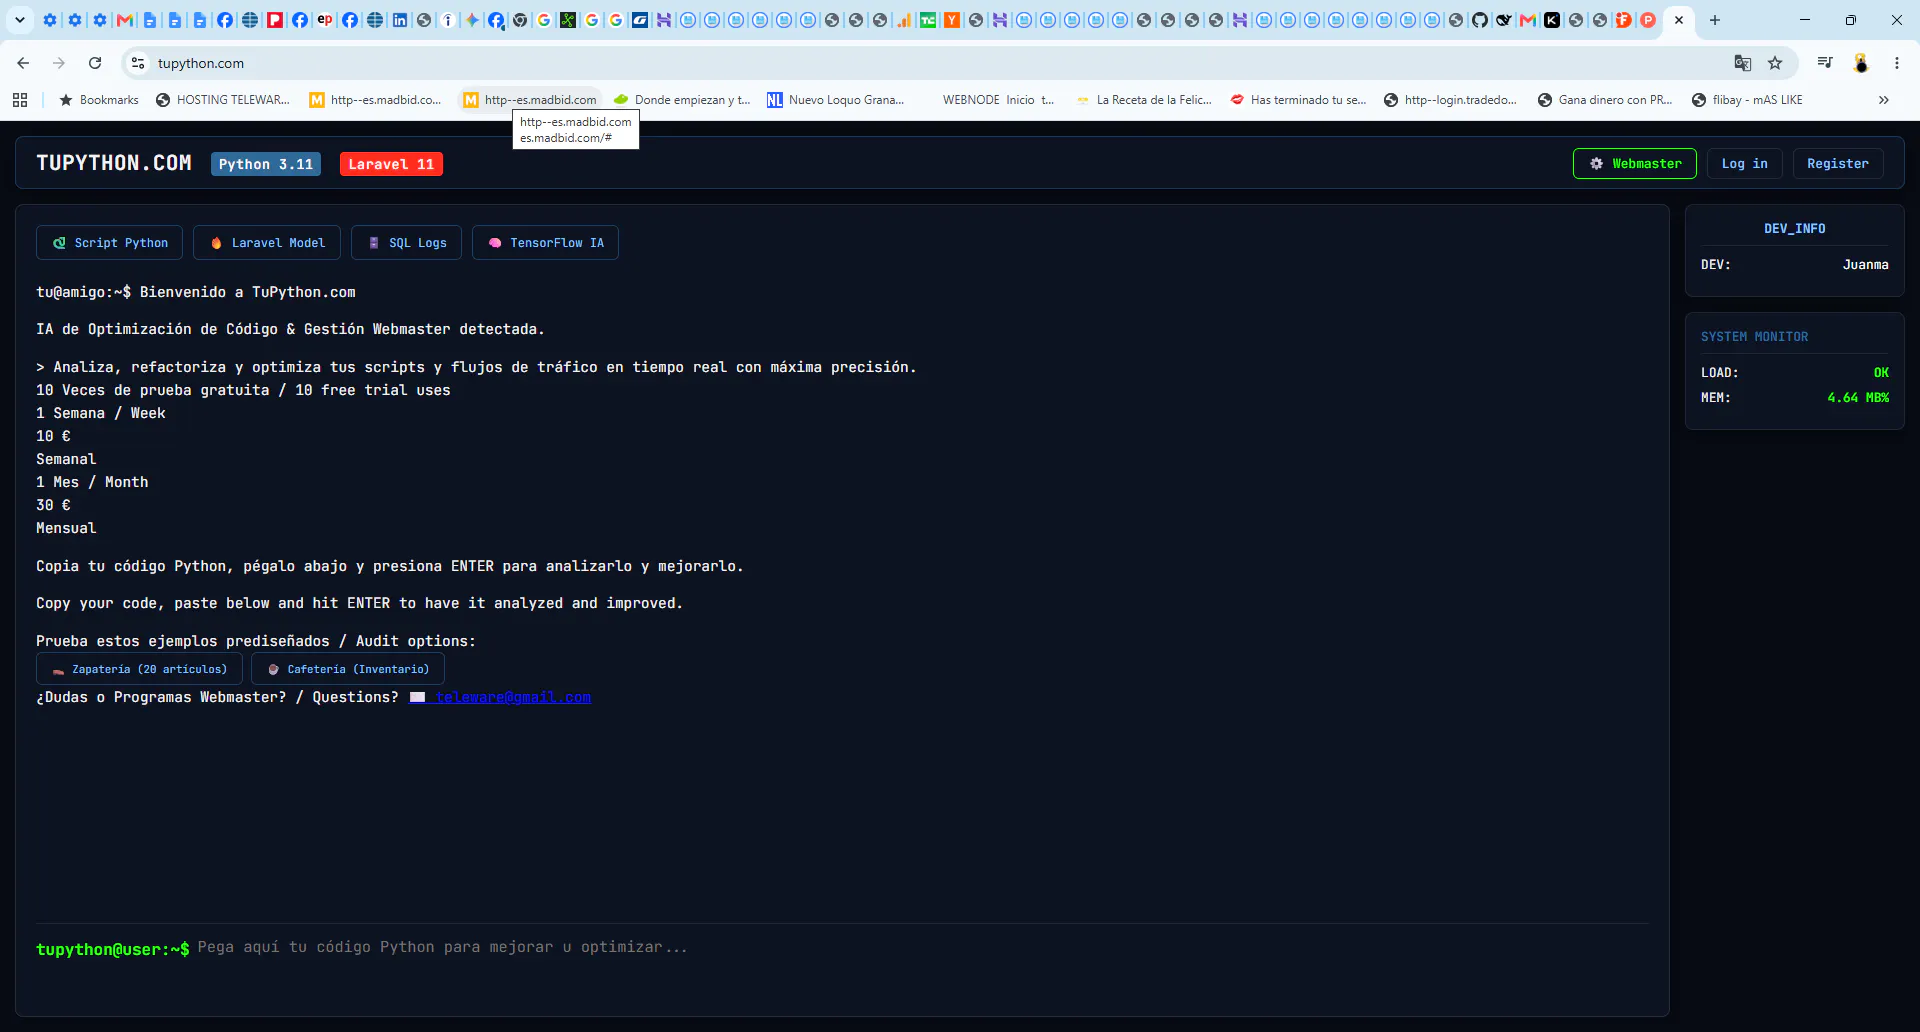
Task: Open the flibay - mAS LIKE bookmark
Action: pos(1747,100)
